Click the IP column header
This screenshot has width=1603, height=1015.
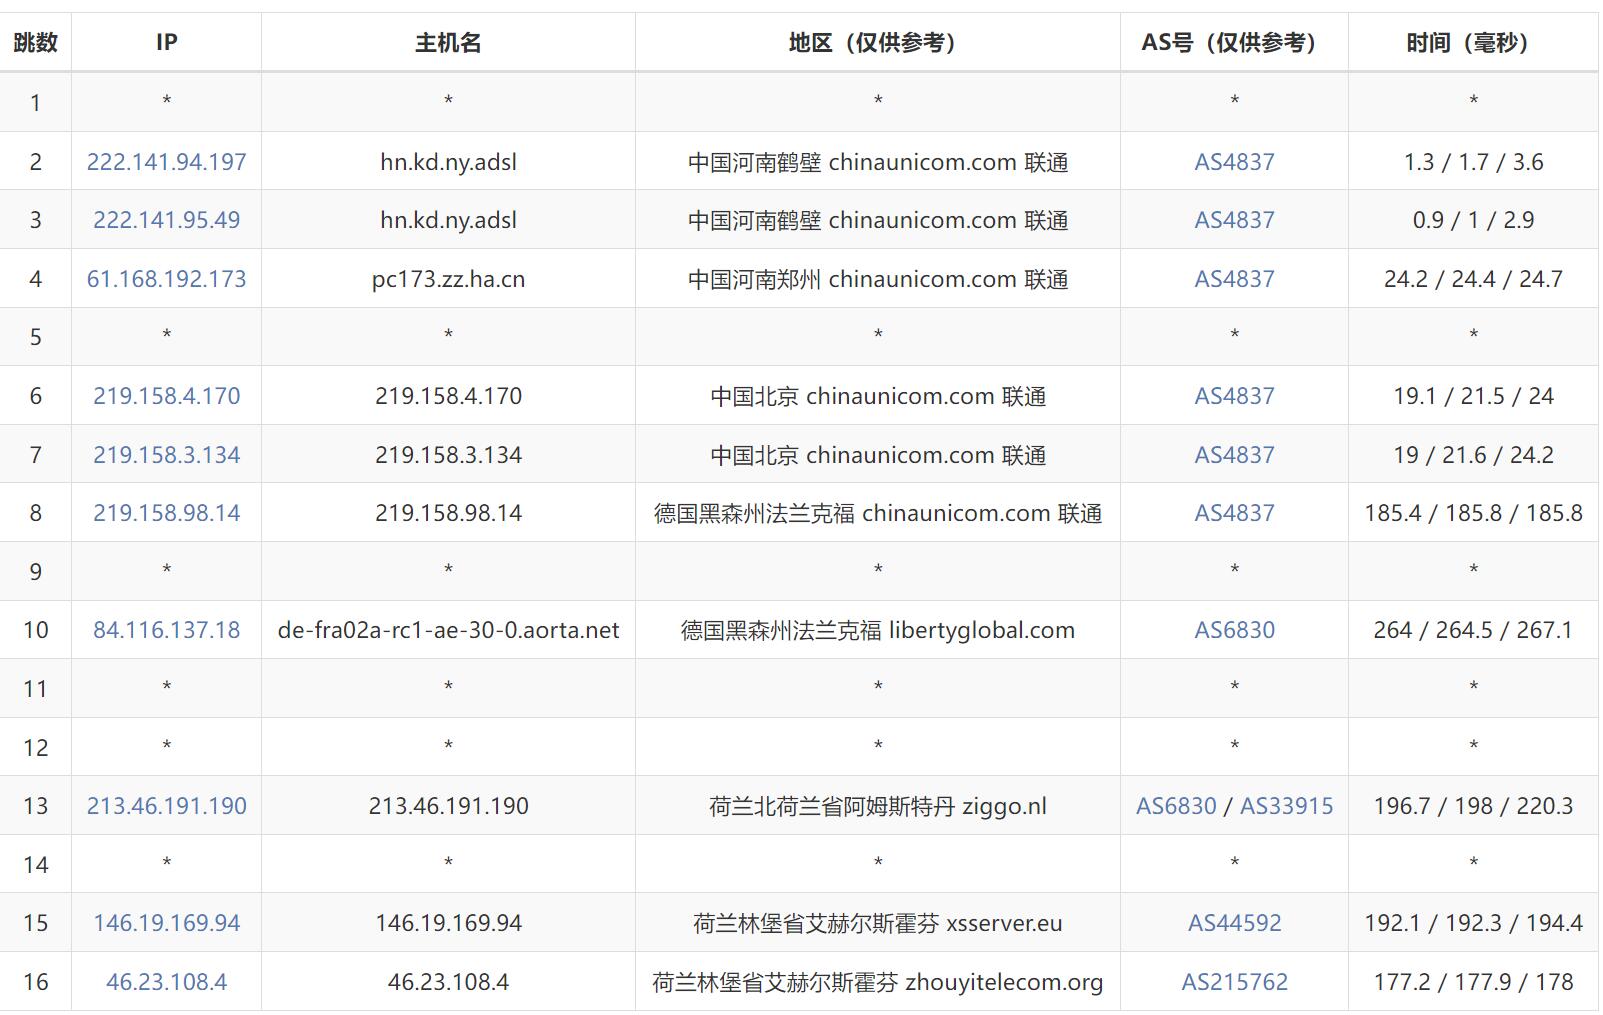pos(166,42)
